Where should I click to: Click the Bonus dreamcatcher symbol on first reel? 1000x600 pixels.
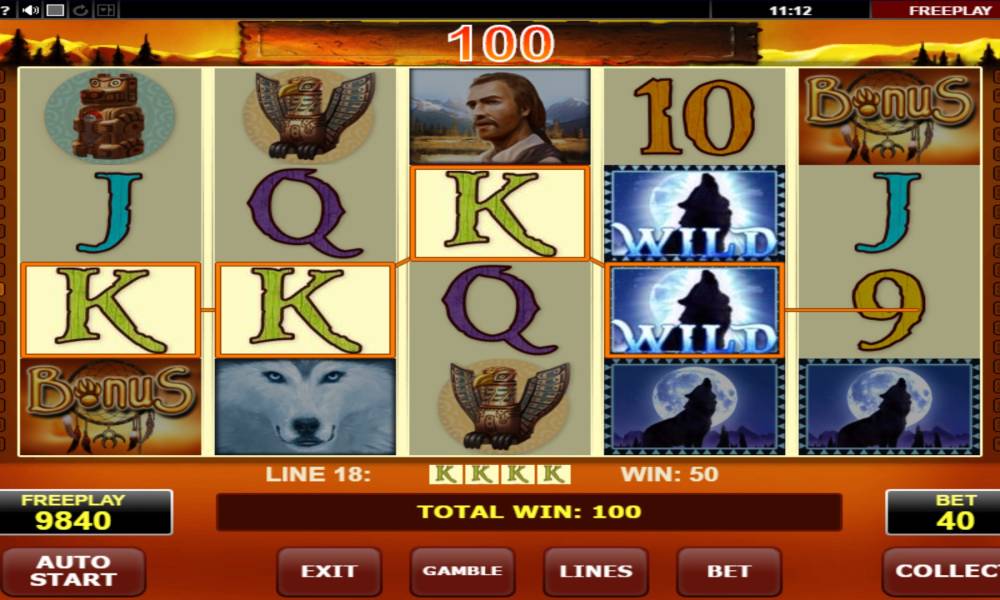(111, 407)
